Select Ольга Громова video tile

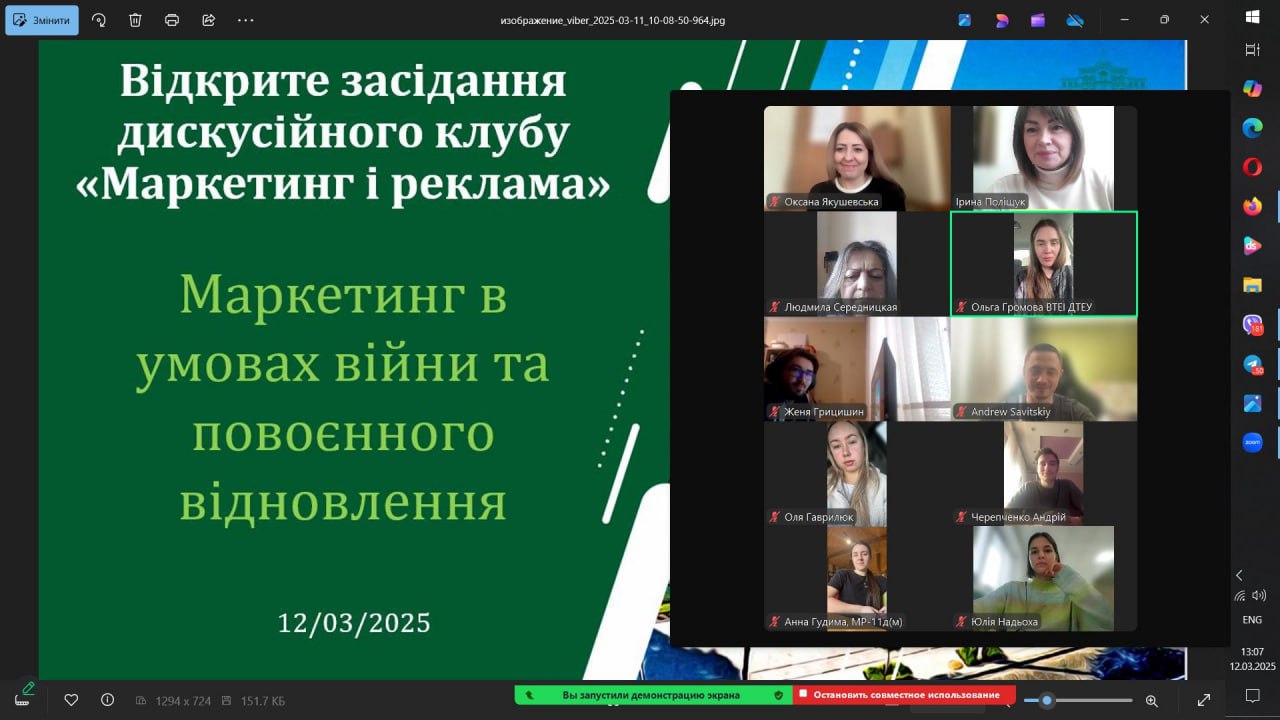pyautogui.click(x=1043, y=264)
